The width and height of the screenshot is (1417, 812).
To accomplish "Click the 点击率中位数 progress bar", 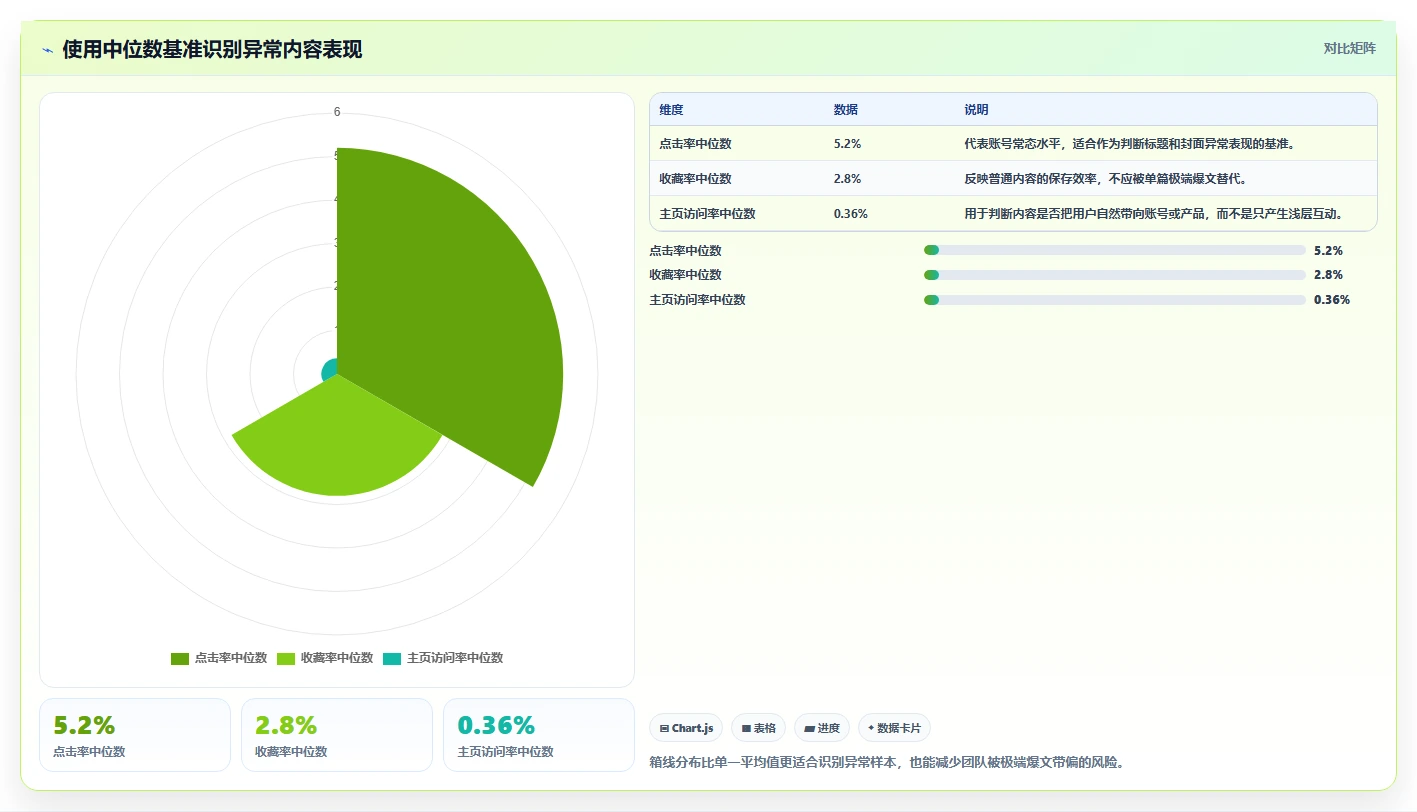I will [x=1115, y=250].
